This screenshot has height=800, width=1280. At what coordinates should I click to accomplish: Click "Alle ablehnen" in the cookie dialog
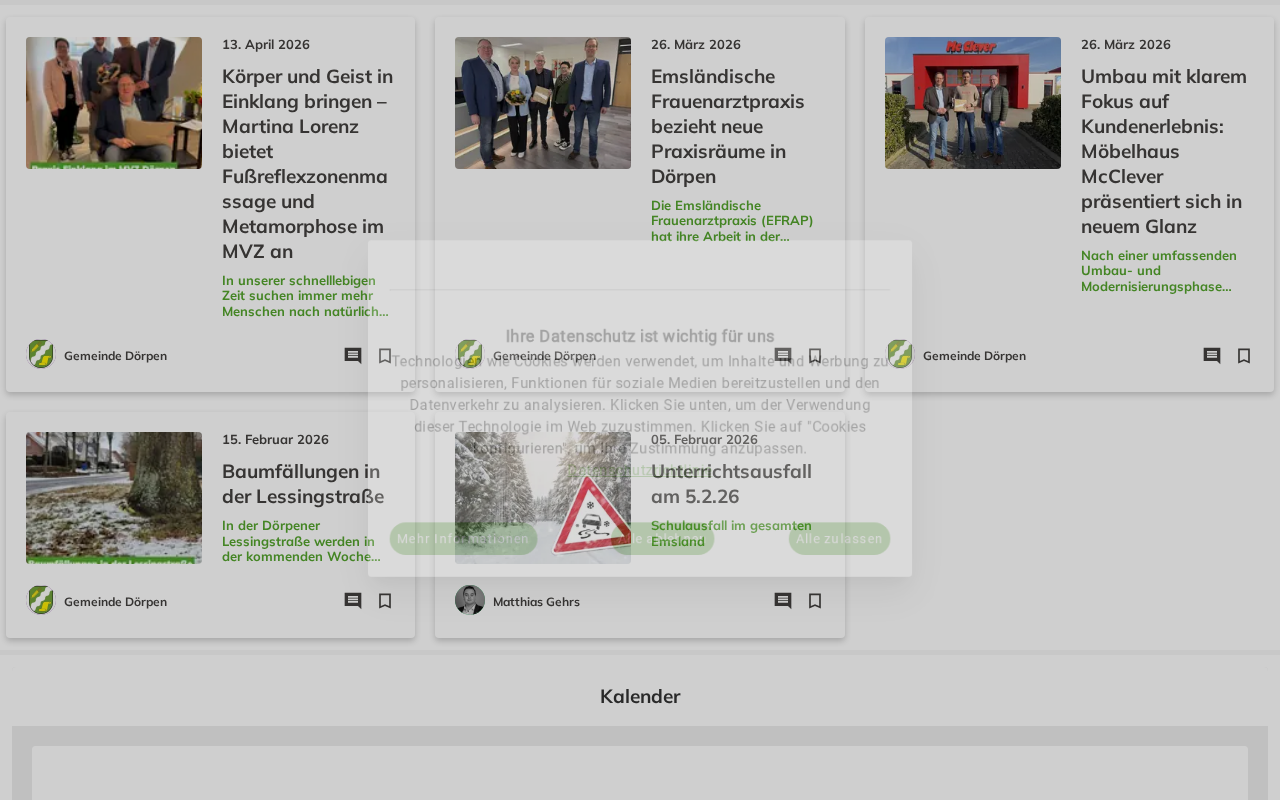click(x=663, y=539)
